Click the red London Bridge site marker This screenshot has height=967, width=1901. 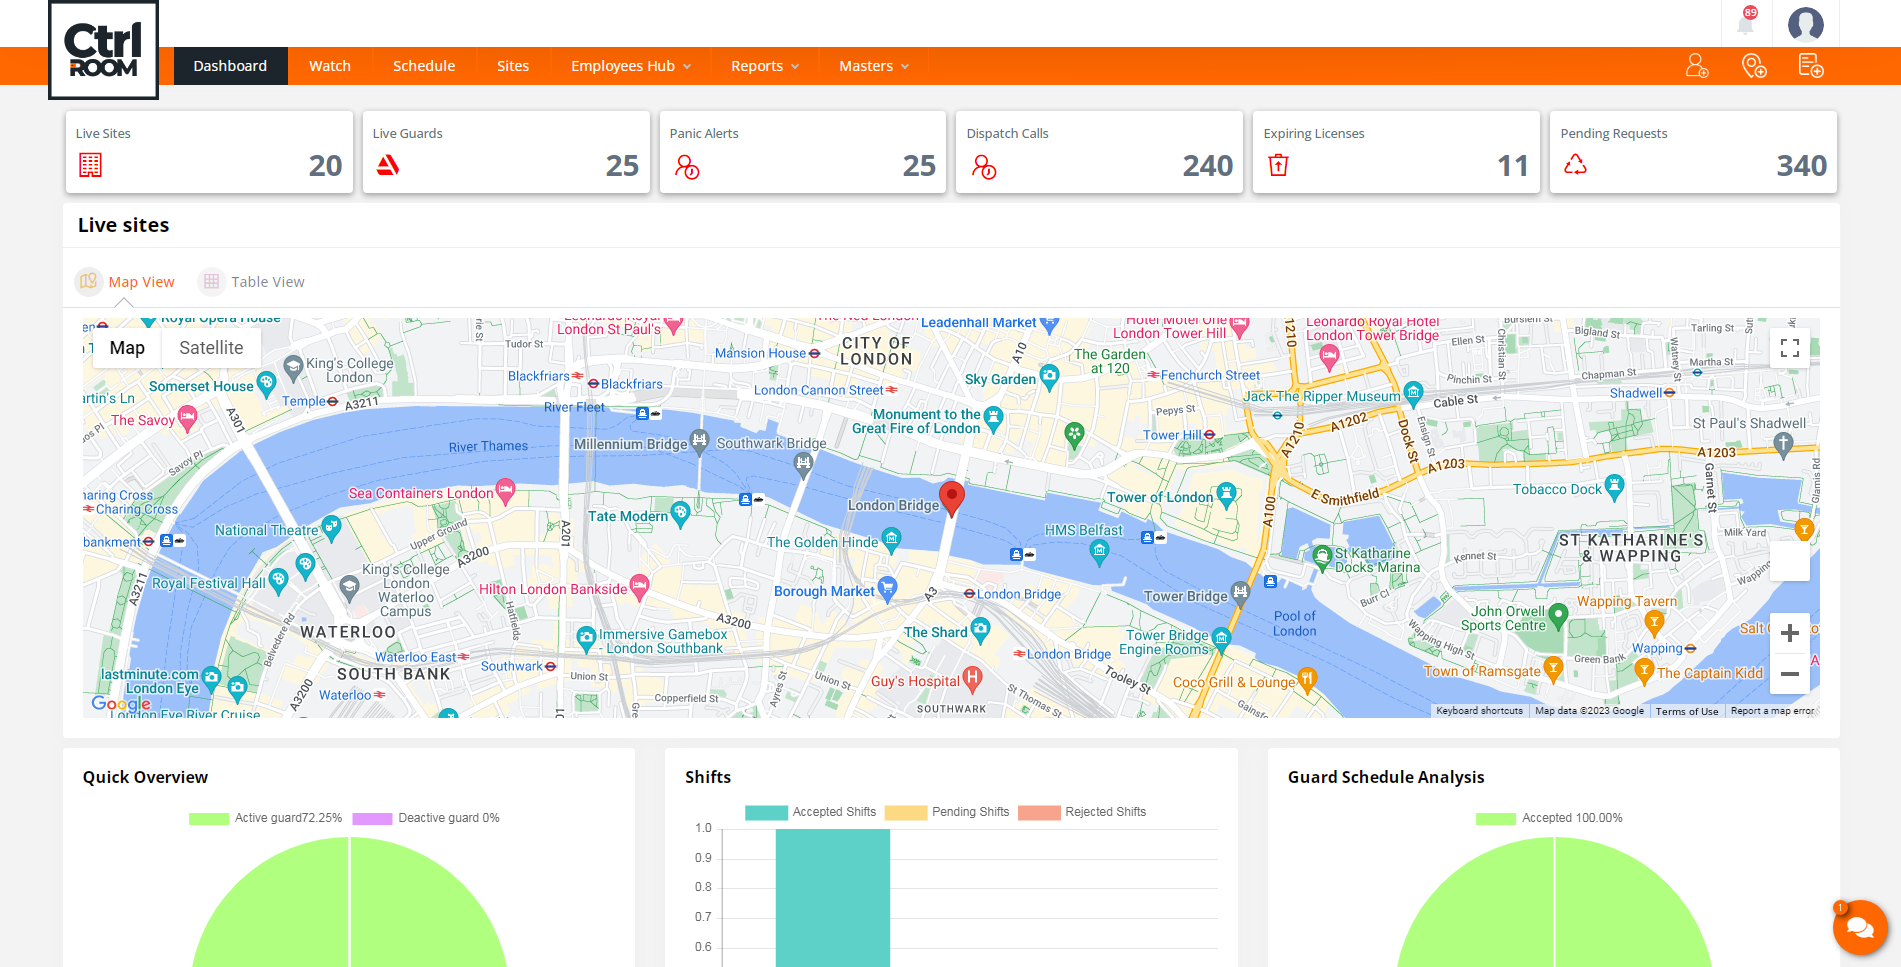tap(952, 498)
